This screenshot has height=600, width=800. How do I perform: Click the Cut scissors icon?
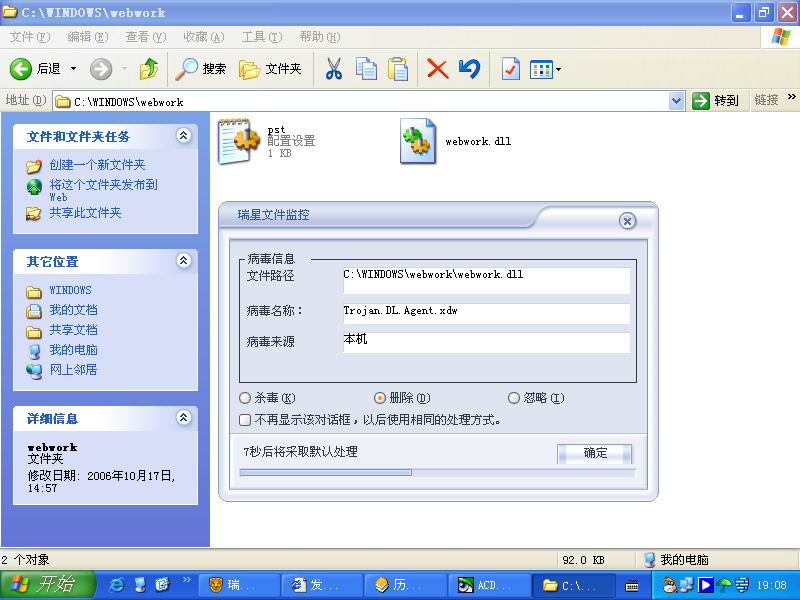(x=334, y=69)
